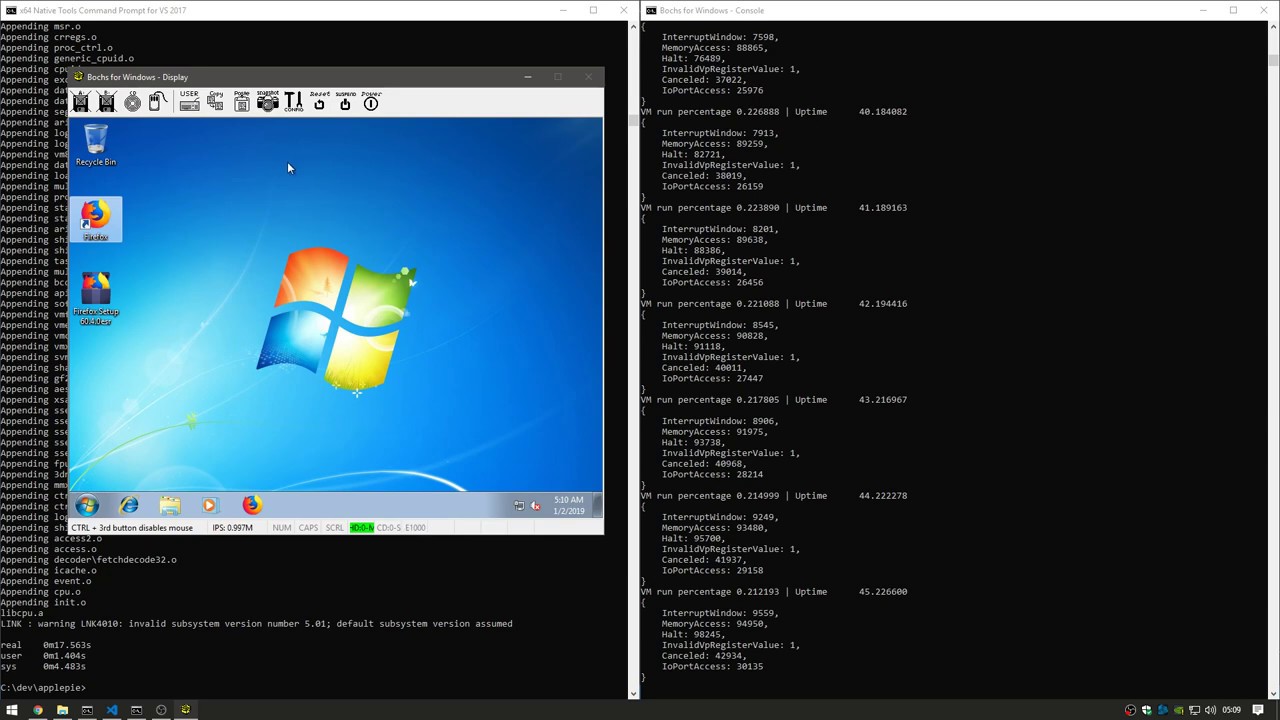Click the USER keyboard shortcut button in Bochs
Screen dimensions: 1280x720
(189, 101)
